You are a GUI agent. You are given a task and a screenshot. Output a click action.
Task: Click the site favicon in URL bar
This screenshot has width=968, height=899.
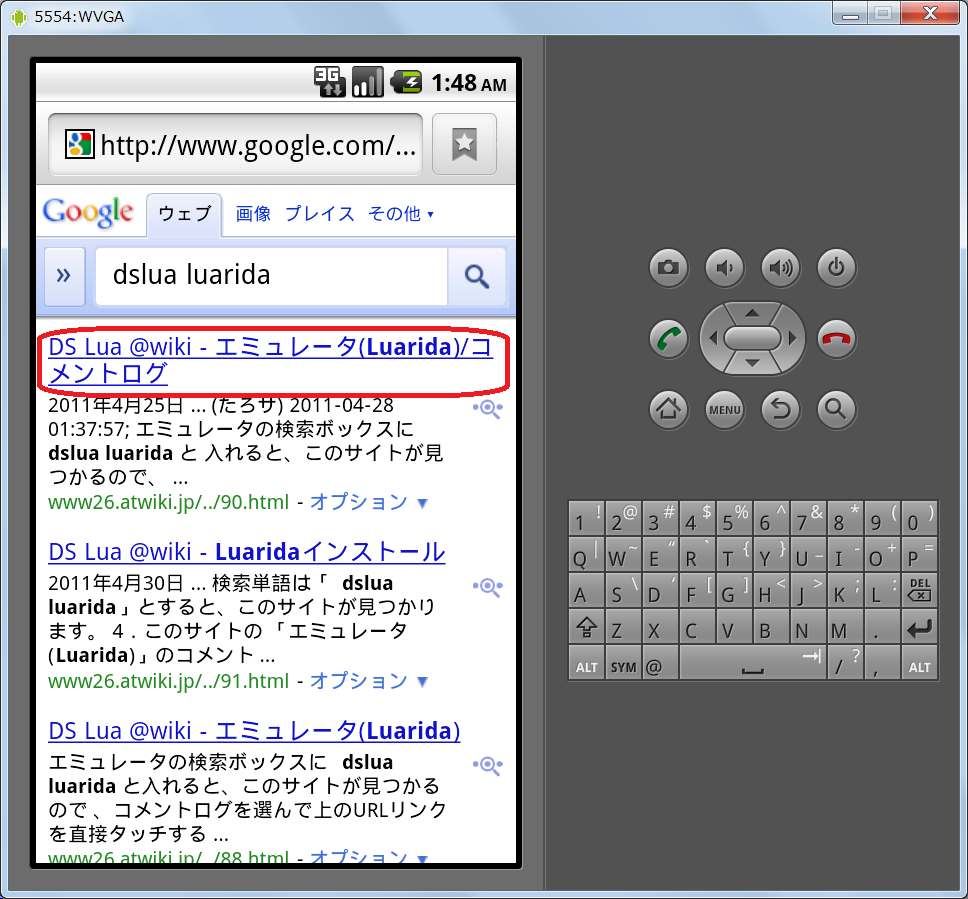[x=80, y=145]
